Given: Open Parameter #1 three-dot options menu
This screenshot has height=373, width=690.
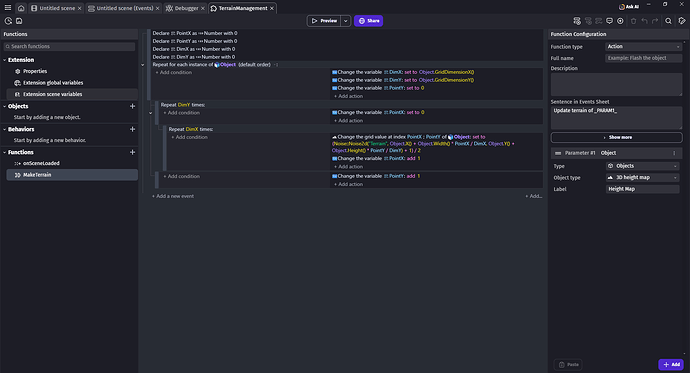Looking at the screenshot, I should (674, 153).
